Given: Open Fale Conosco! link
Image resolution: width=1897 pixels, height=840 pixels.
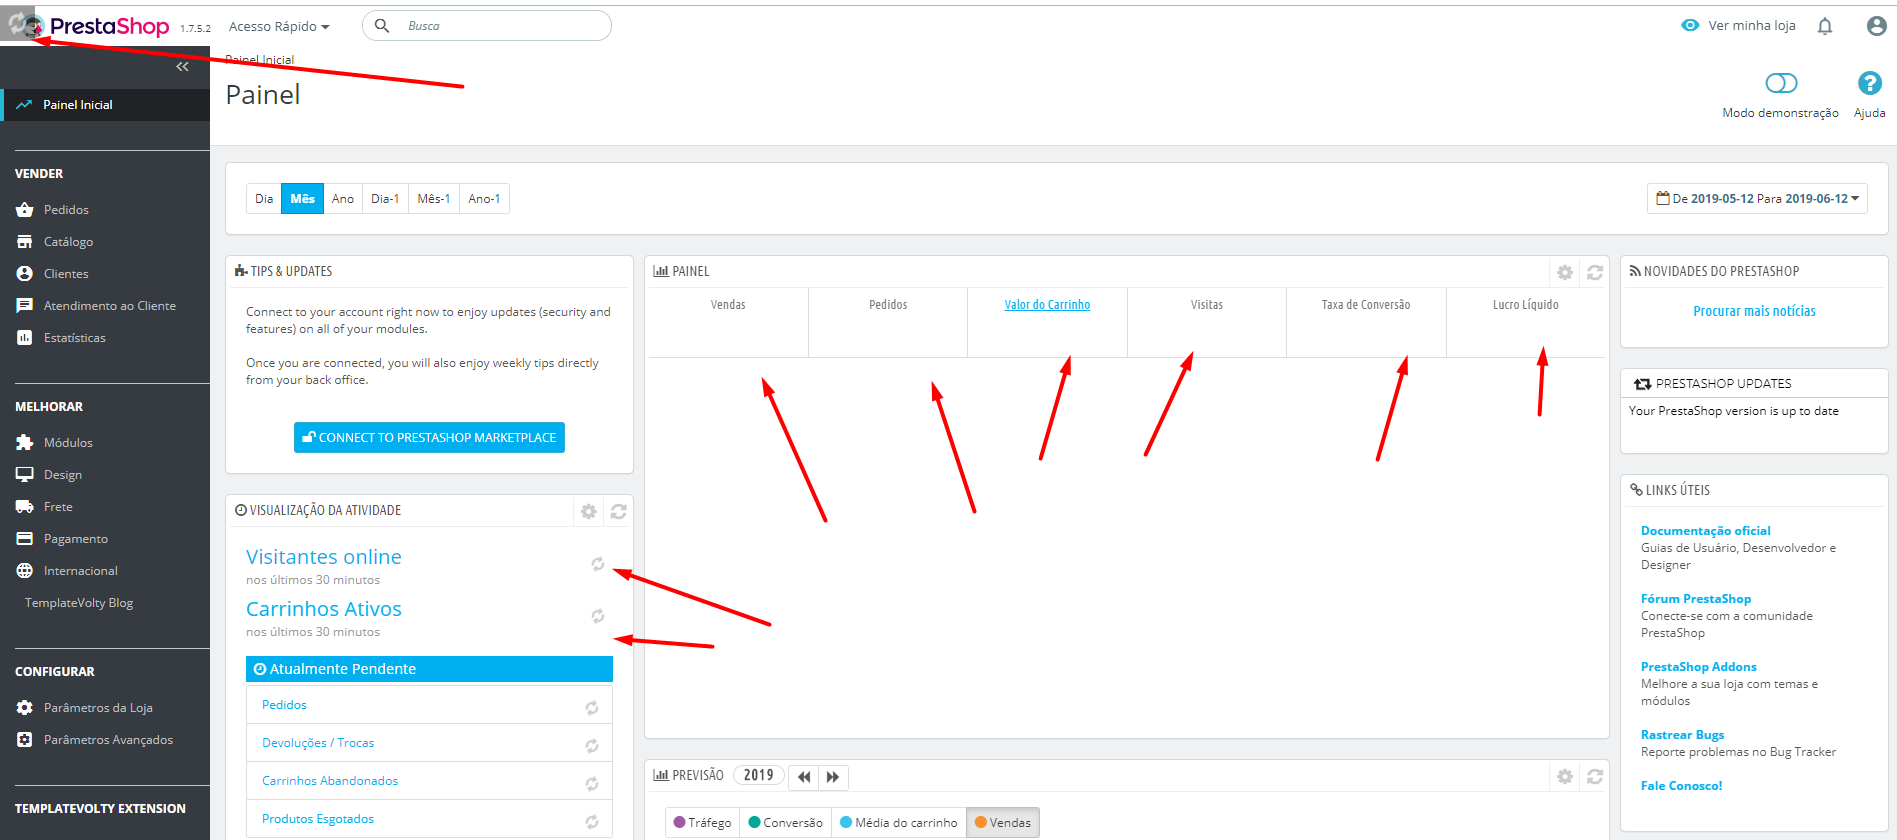Looking at the screenshot, I should coord(1681,786).
